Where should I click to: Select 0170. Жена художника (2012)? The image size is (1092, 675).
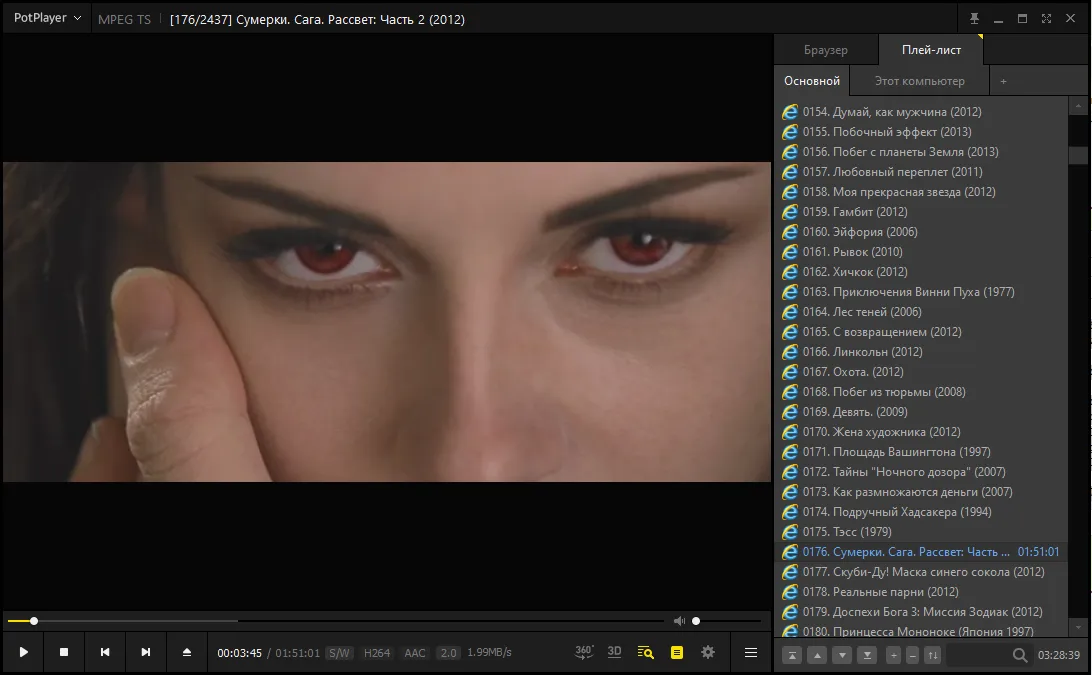[920, 432]
